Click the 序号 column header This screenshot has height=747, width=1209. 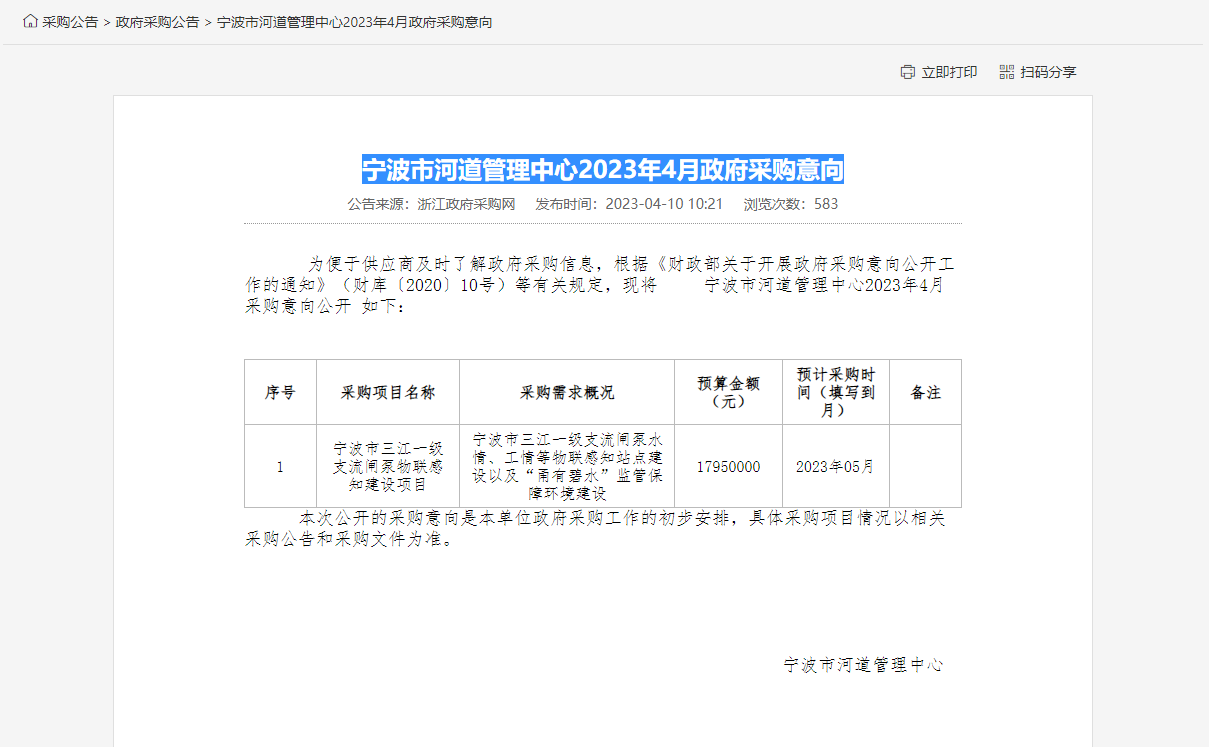[x=280, y=392]
